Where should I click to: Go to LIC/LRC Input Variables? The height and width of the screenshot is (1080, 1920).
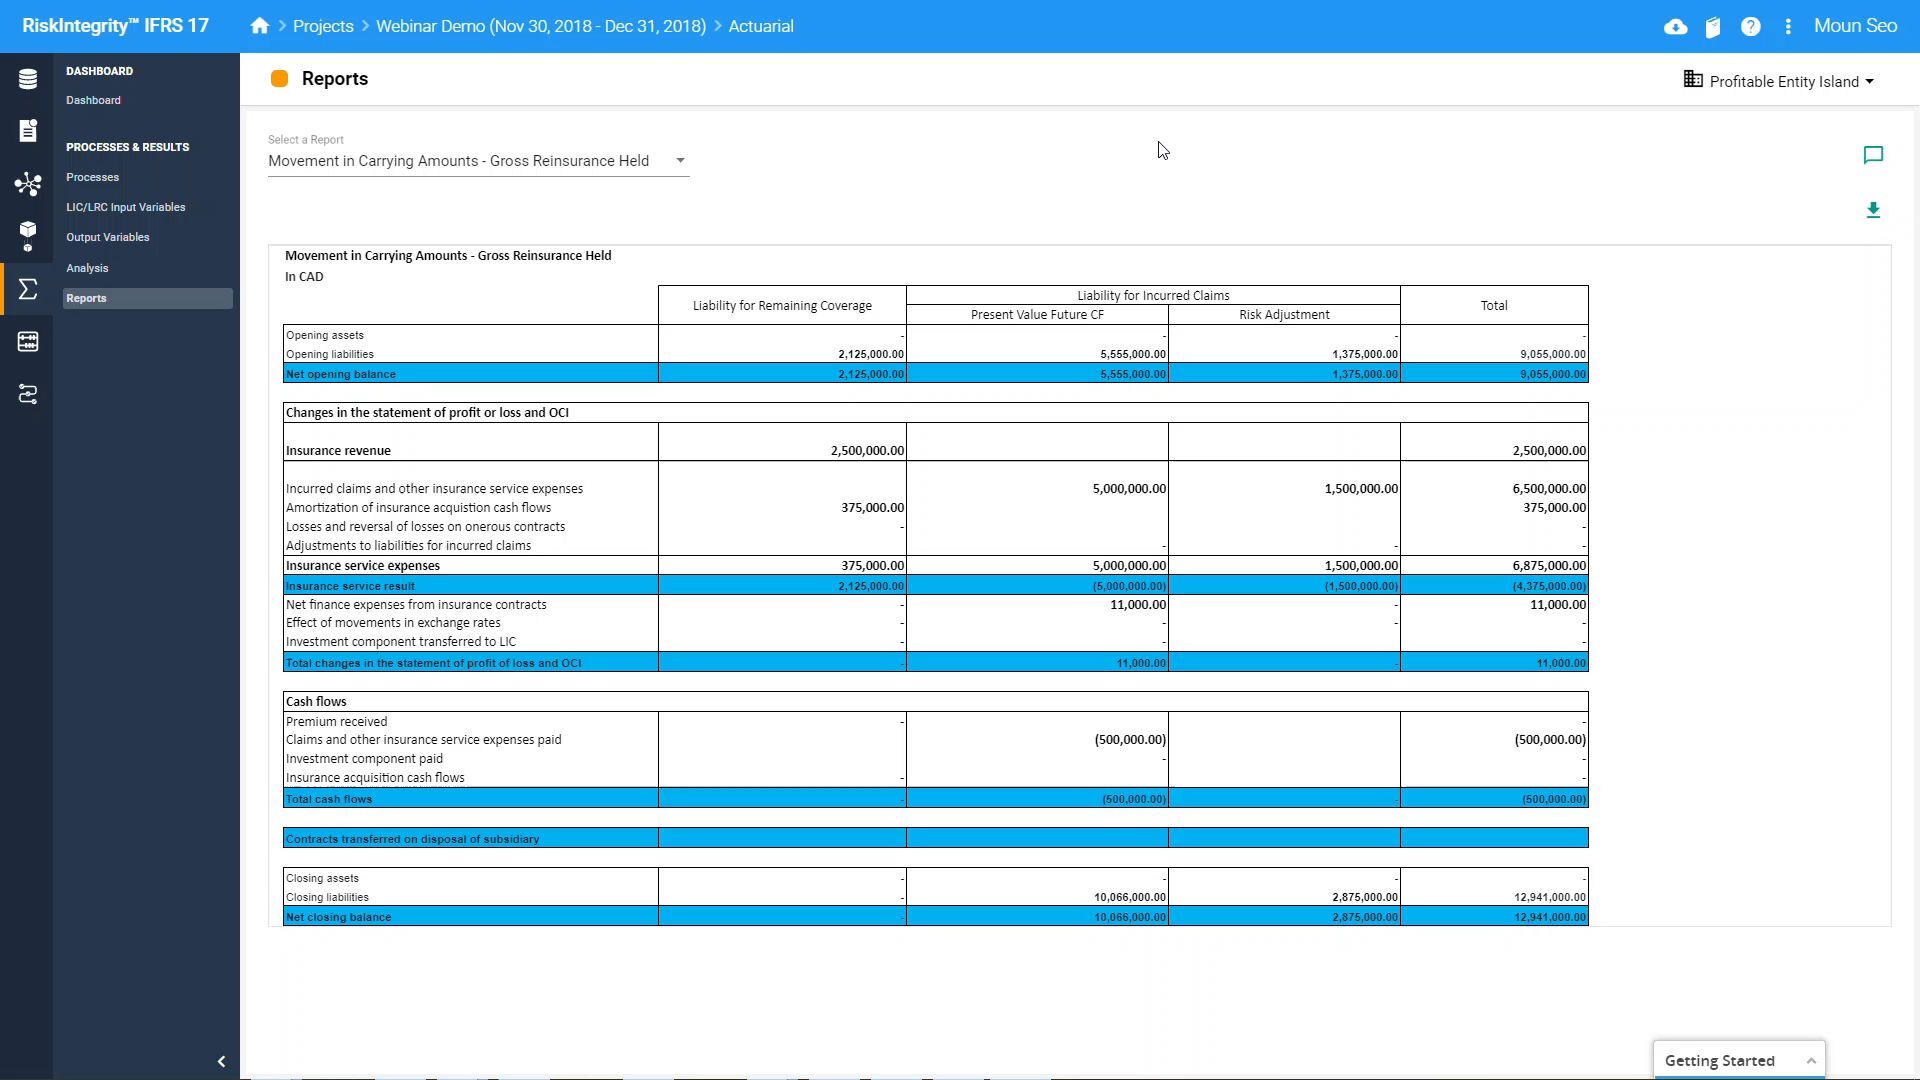[126, 207]
